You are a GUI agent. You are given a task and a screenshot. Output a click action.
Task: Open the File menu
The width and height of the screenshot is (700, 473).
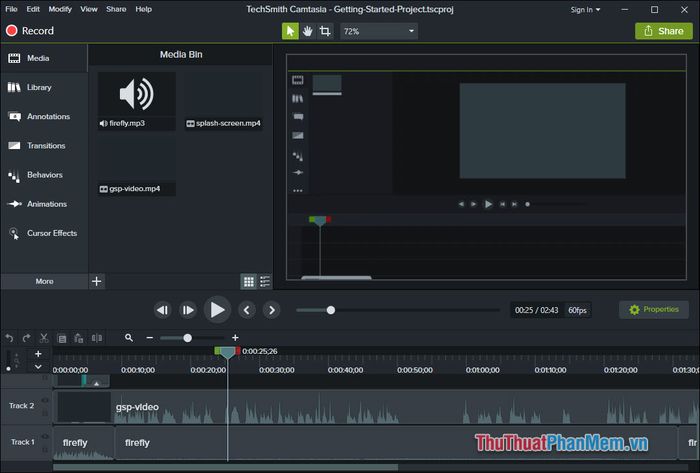click(x=11, y=9)
